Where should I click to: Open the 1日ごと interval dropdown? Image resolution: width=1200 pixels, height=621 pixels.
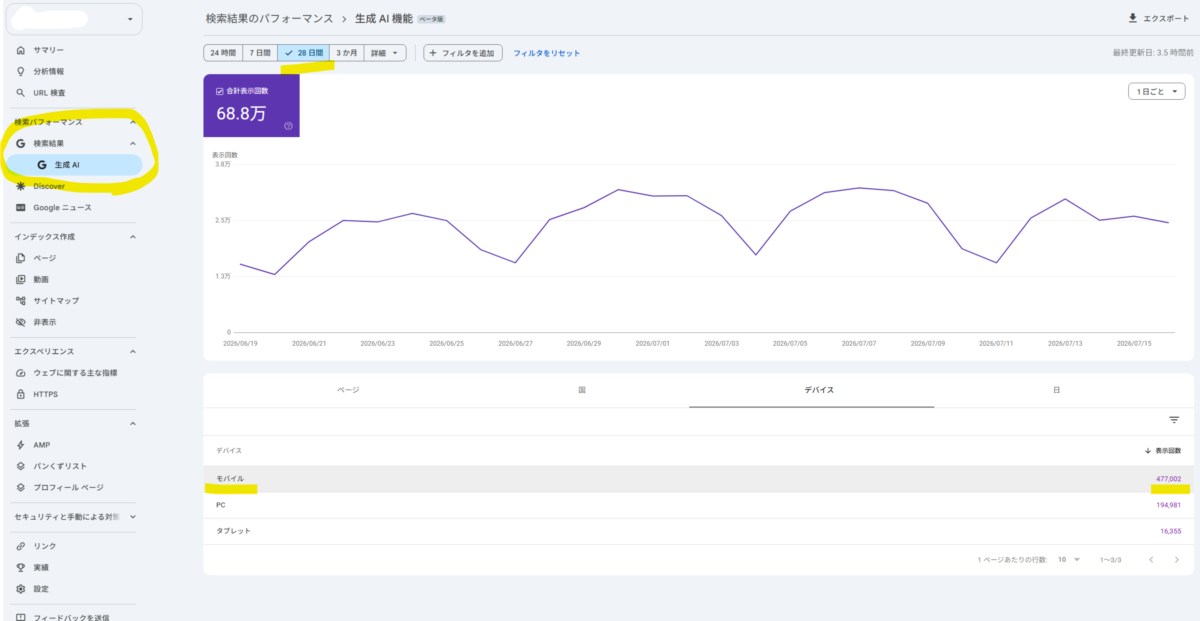[x=1156, y=92]
